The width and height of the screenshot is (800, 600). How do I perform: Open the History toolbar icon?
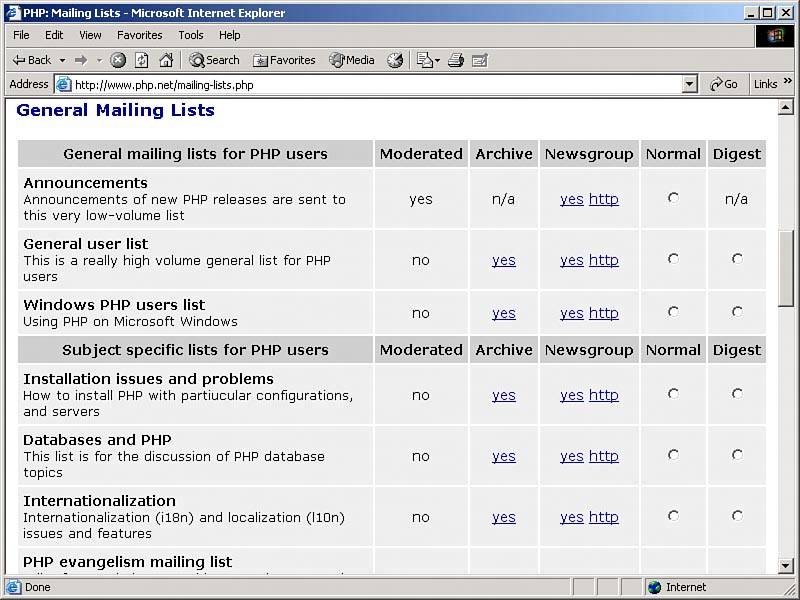point(395,60)
